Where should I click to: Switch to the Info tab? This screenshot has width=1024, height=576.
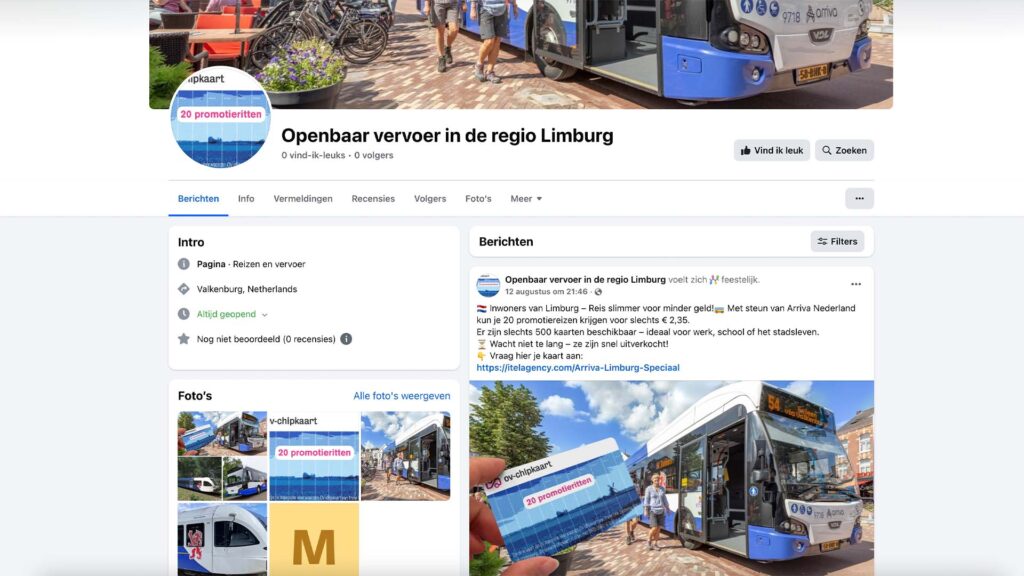pos(246,199)
